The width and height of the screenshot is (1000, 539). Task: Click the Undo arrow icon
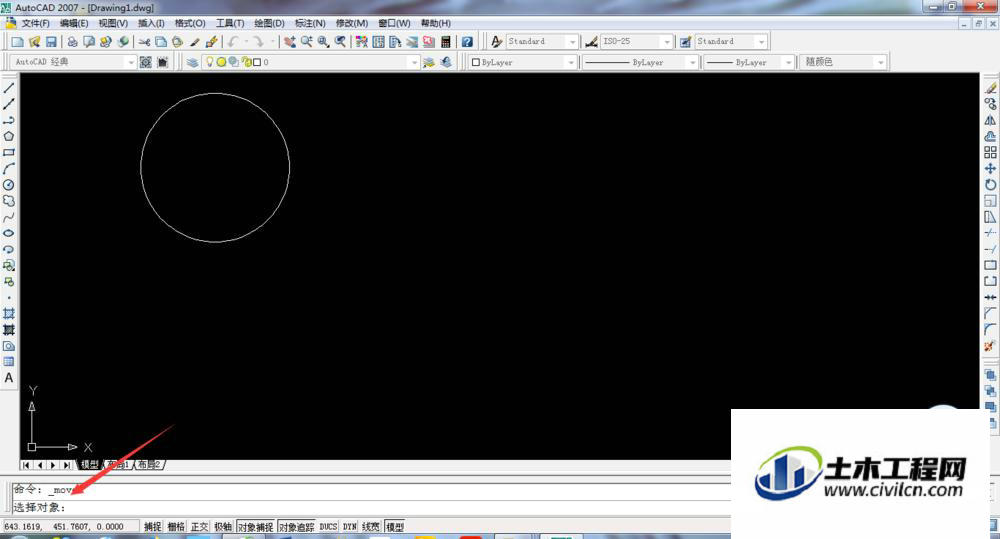pos(233,41)
